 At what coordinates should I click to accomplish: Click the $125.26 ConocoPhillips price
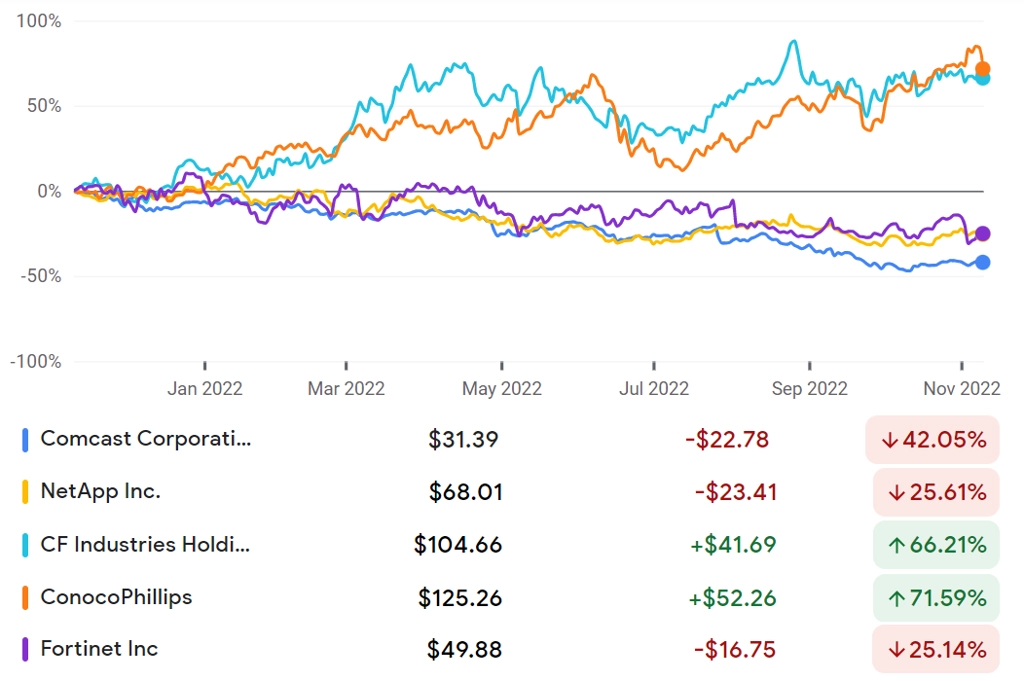pyautogui.click(x=460, y=597)
